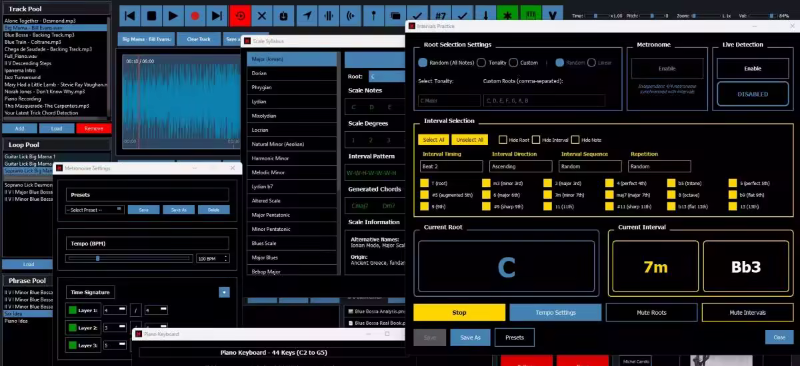Skip to track start in transport bar
The width and height of the screenshot is (800, 366).
pyautogui.click(x=130, y=16)
